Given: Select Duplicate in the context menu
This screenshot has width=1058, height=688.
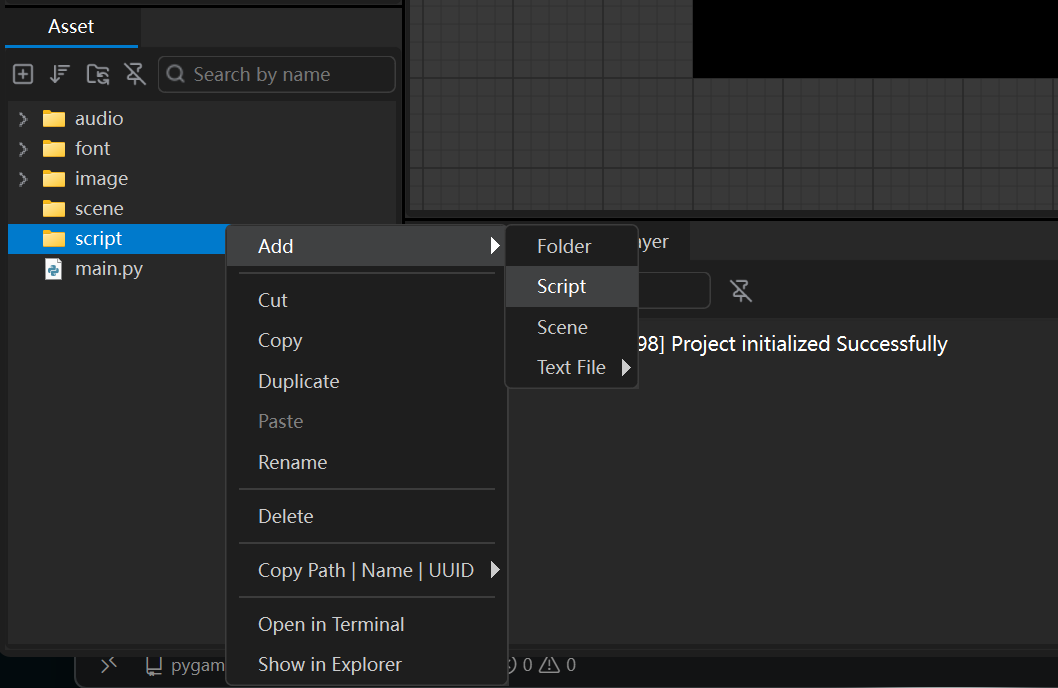Looking at the screenshot, I should [367, 381].
